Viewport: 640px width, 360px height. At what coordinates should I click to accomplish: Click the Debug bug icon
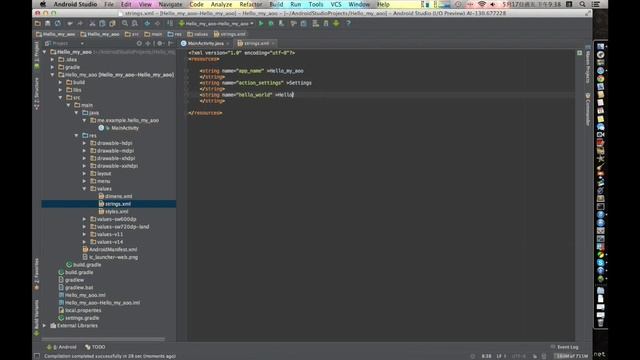(x=271, y=24)
